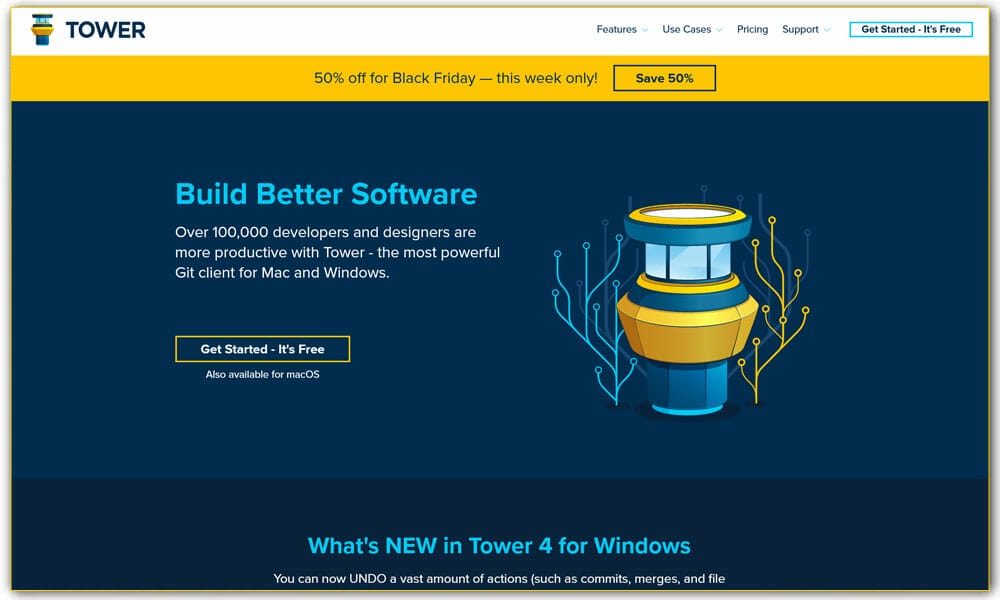Click the control tower illustration's glass windows
The image size is (1000, 600).
(687, 260)
